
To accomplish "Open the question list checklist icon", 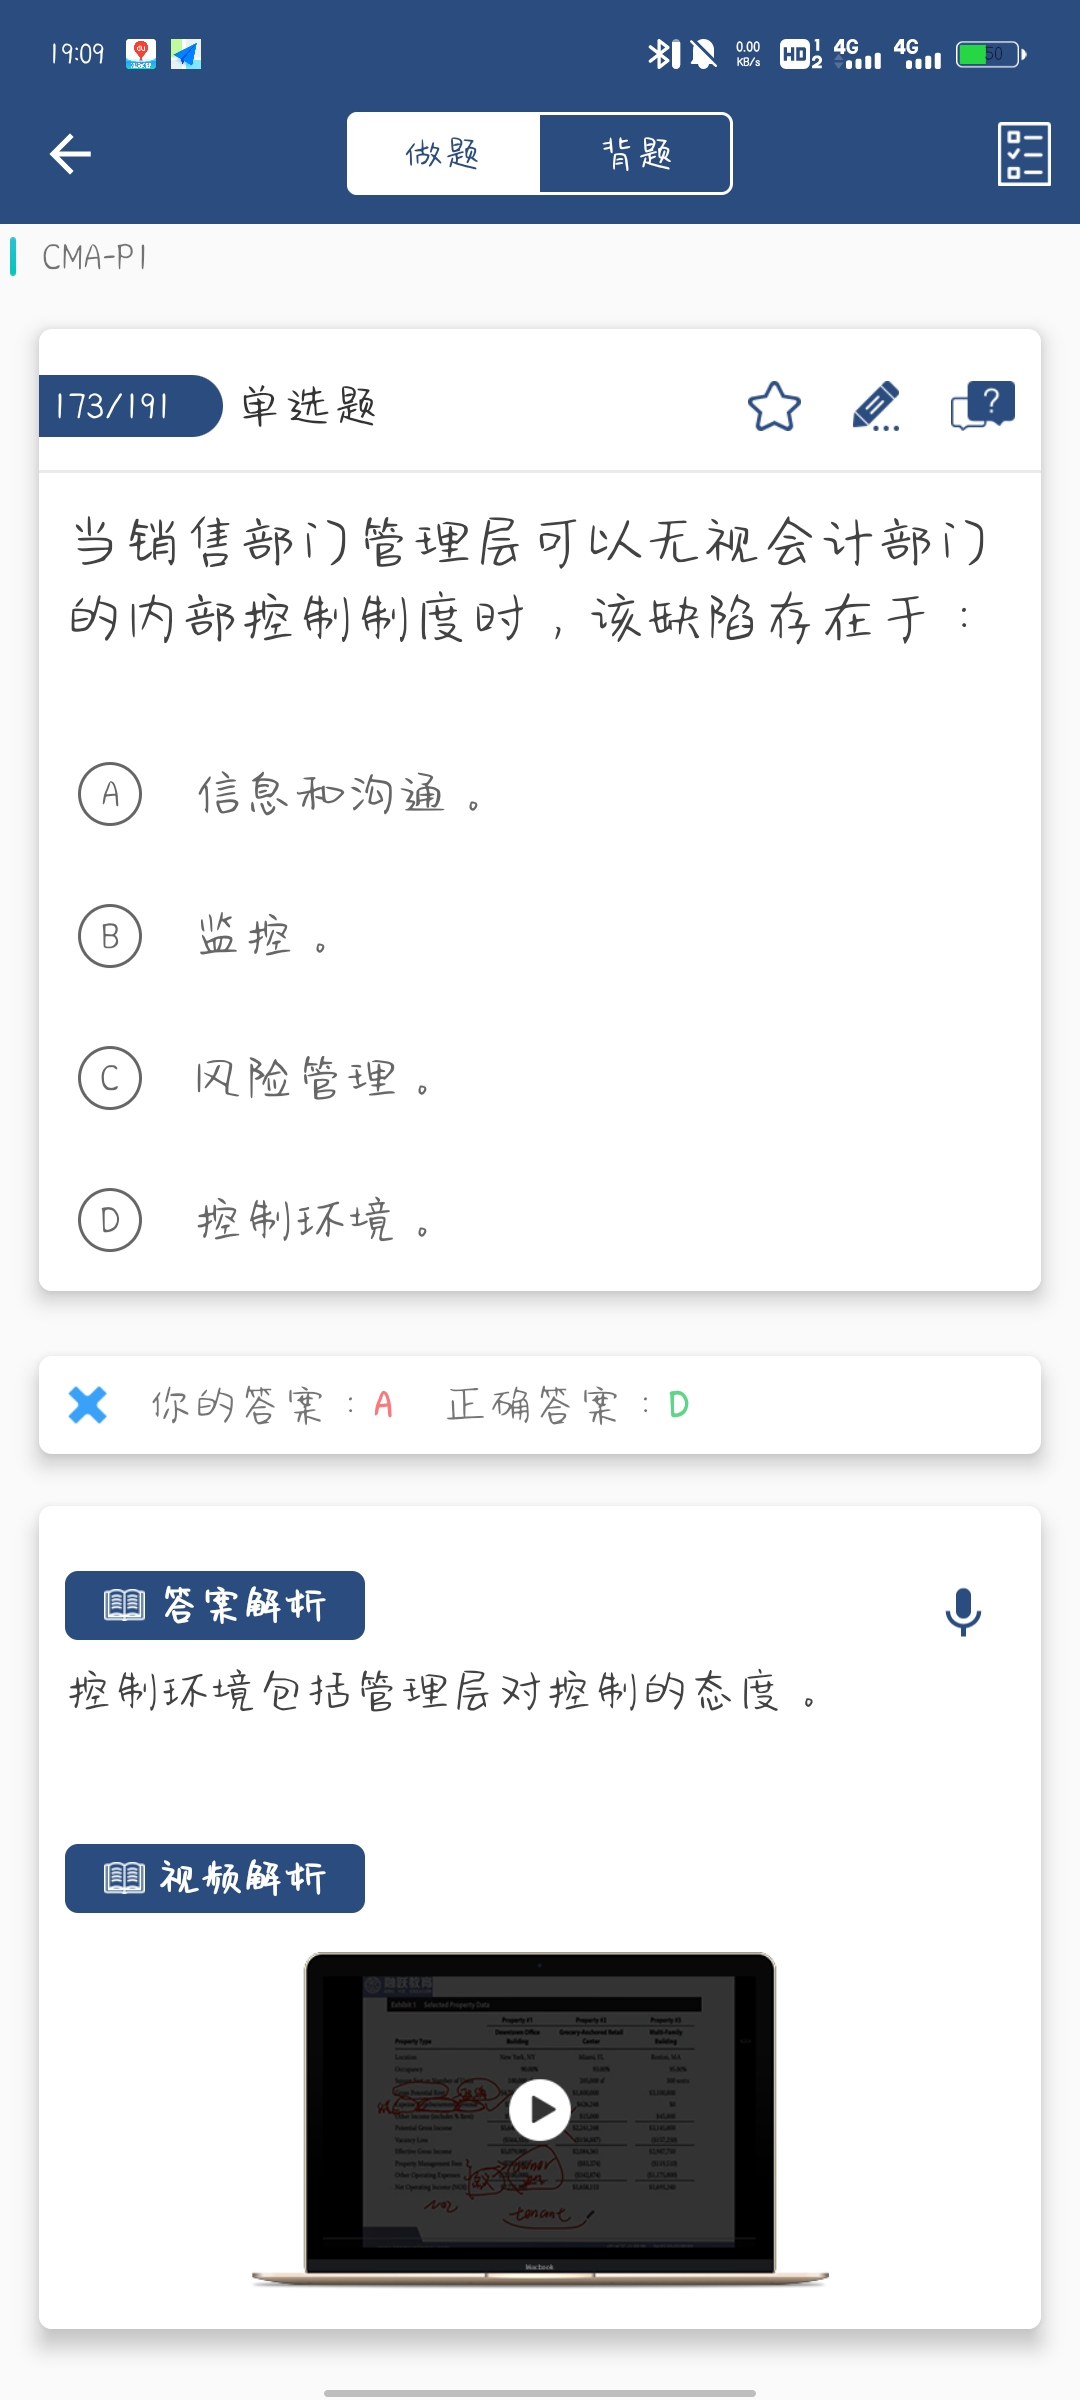I will pos(1024,154).
